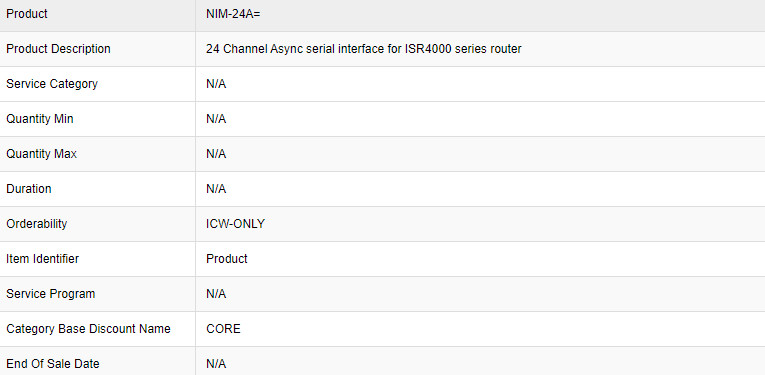Select the Orderability label
Image resolution: width=765 pixels, height=375 pixels.
pos(37,224)
